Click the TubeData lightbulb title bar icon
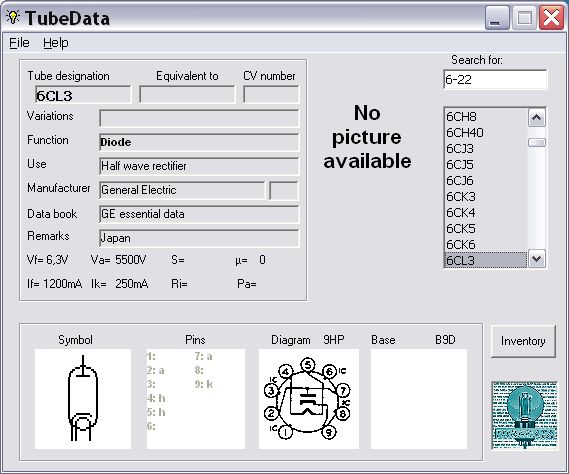This screenshot has height=474, width=569. [13, 17]
